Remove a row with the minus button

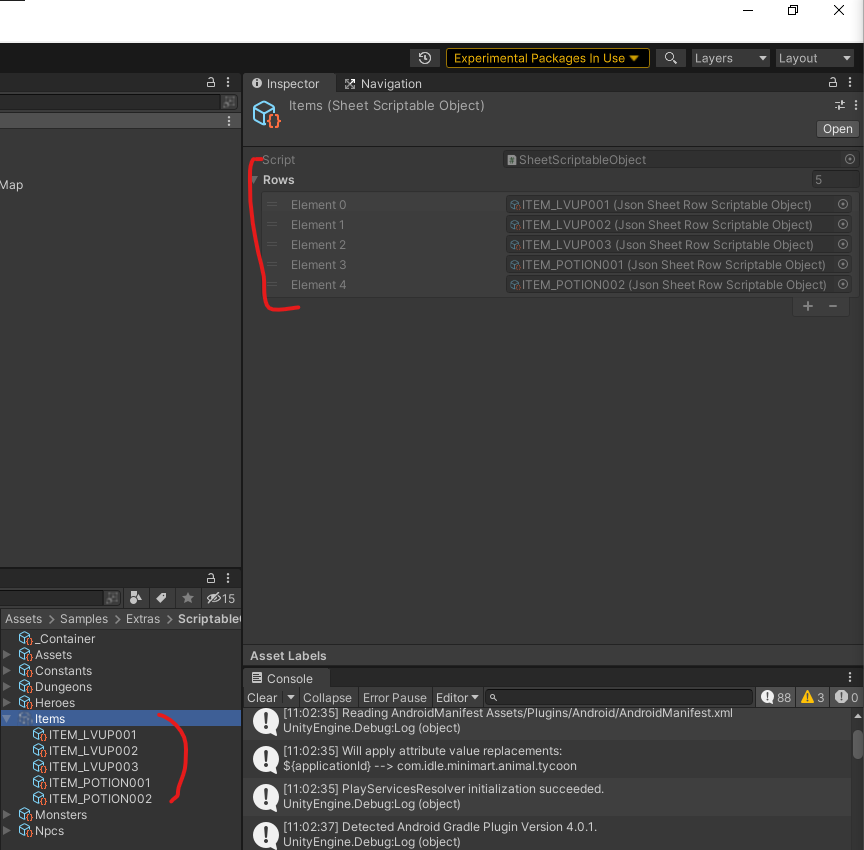pos(832,306)
